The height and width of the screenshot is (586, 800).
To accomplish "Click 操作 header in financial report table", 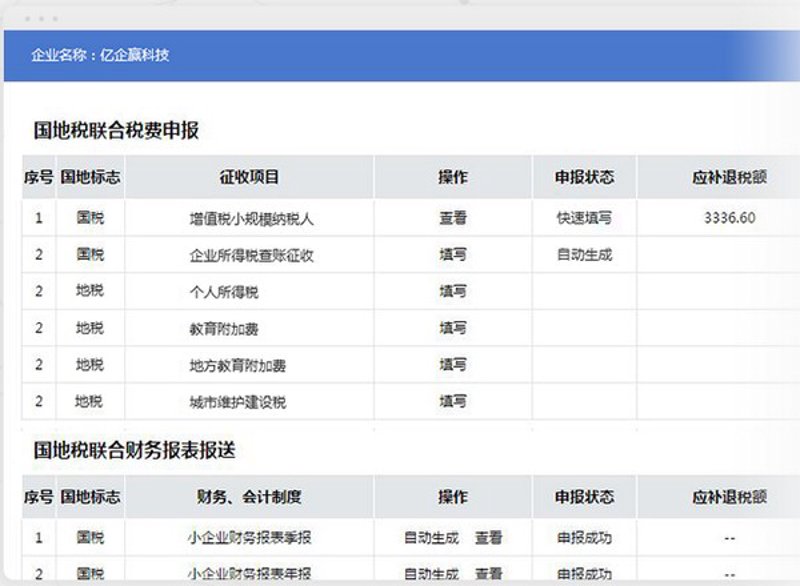I will click(x=453, y=497).
